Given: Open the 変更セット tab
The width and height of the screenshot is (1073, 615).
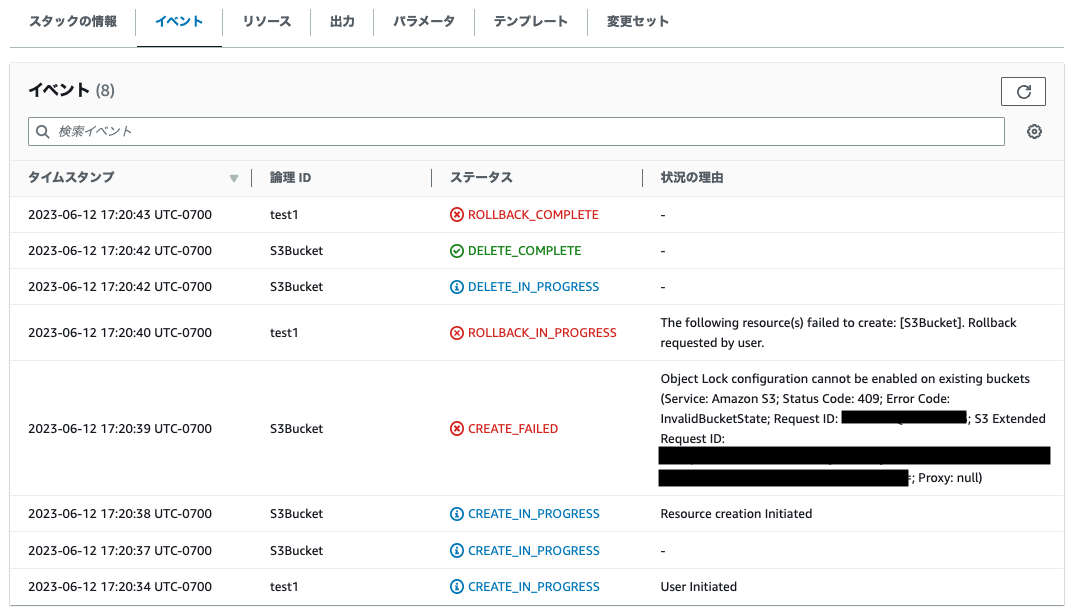Looking at the screenshot, I should pyautogui.click(x=636, y=20).
